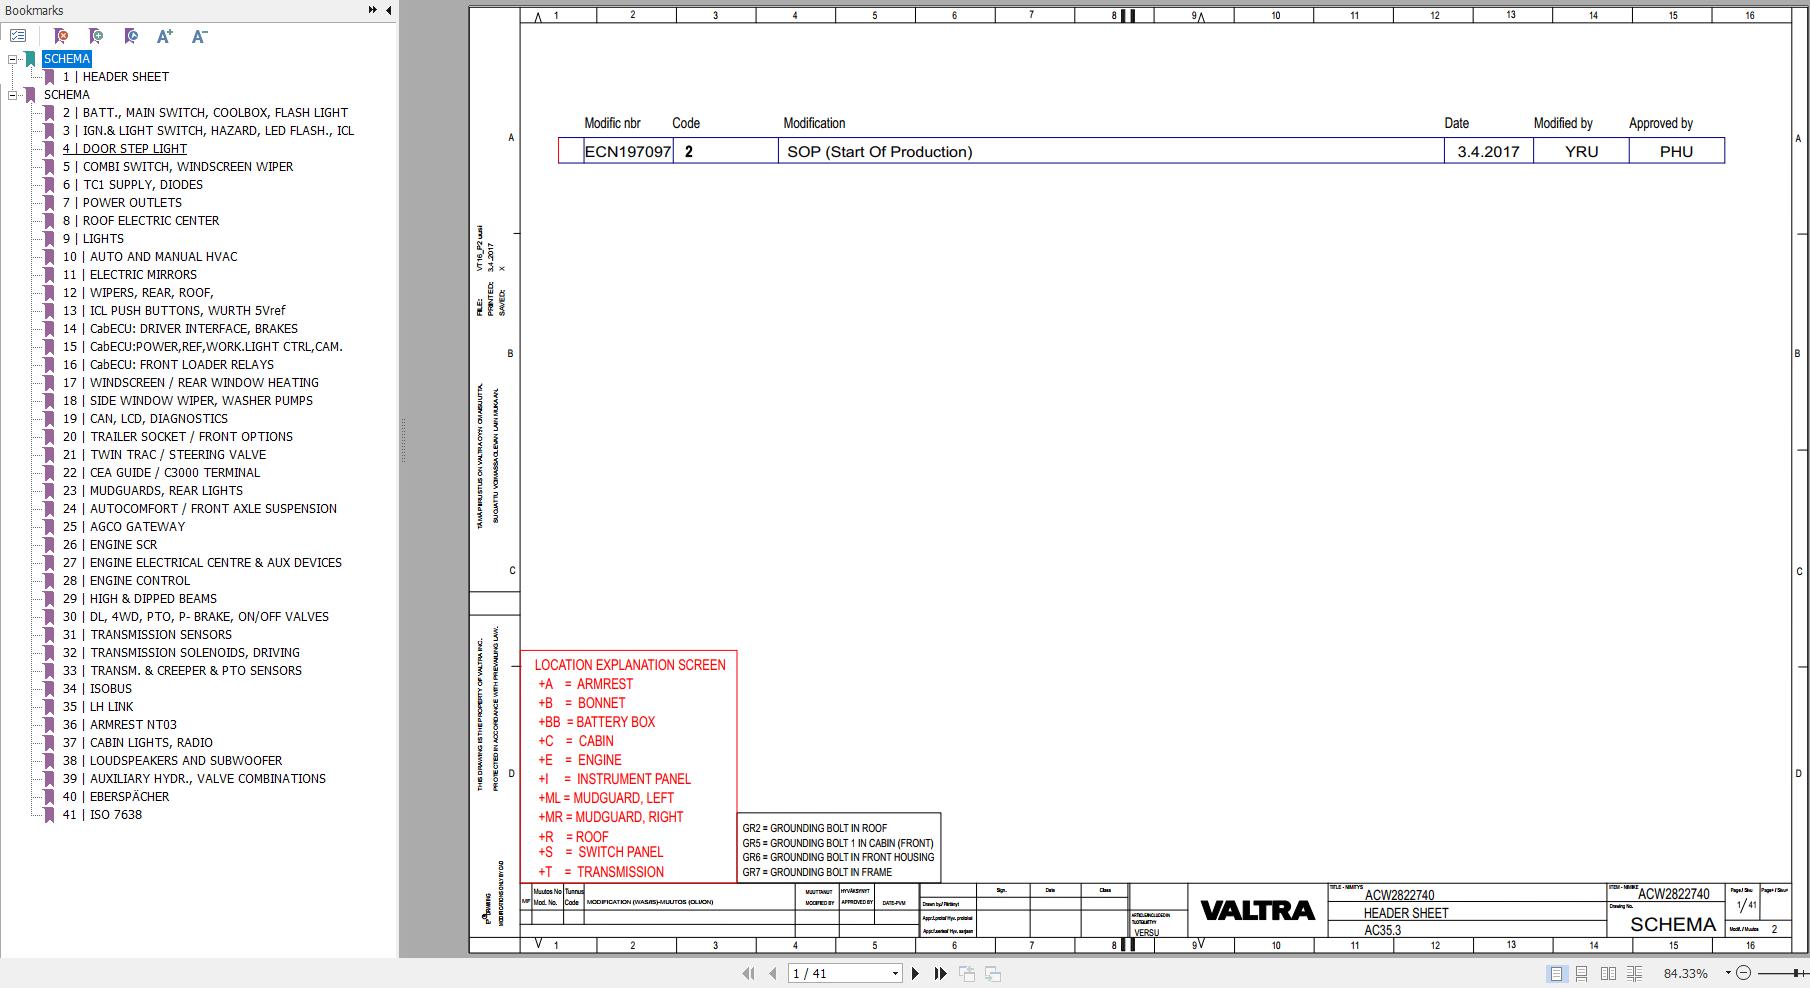Open bookmark 2 | BATT., MAIN SWITCH, COOLBOX
Viewport: 1810px width, 988px height.
205,113
